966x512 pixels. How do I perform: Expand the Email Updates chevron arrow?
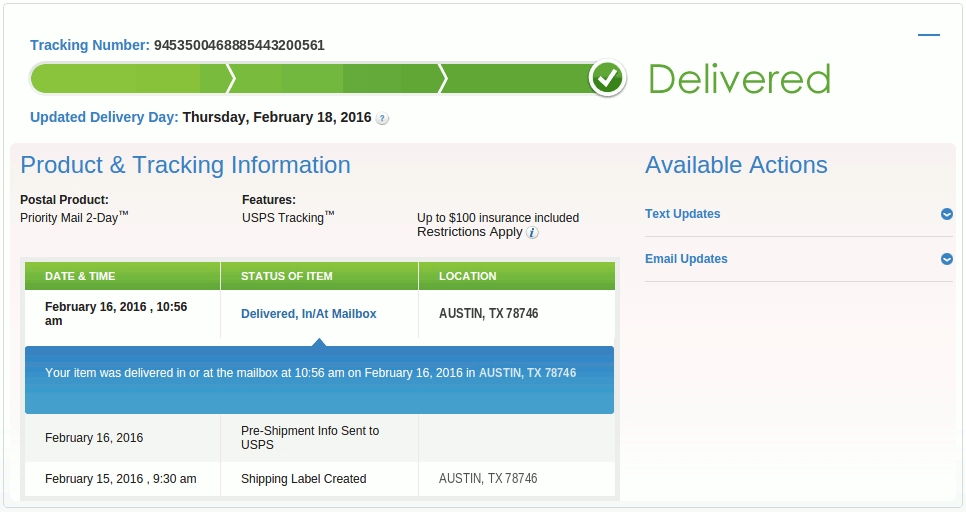click(x=946, y=259)
